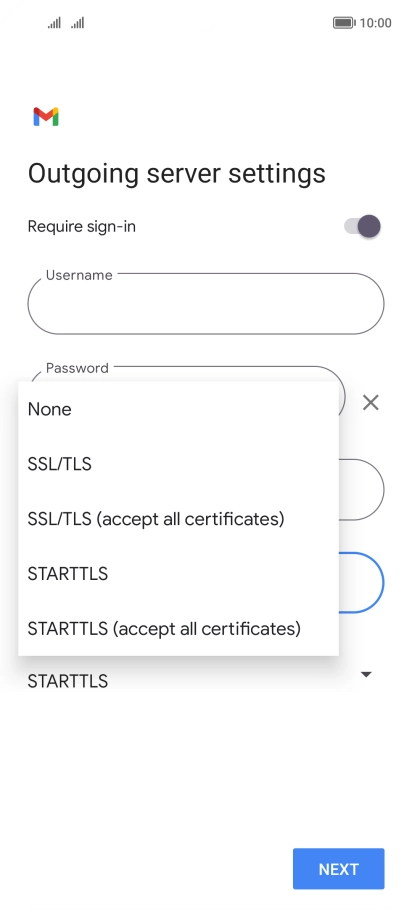Toggle the Require sign-in switch
Image resolution: width=412 pixels, height=910 pixels.
pos(363,226)
